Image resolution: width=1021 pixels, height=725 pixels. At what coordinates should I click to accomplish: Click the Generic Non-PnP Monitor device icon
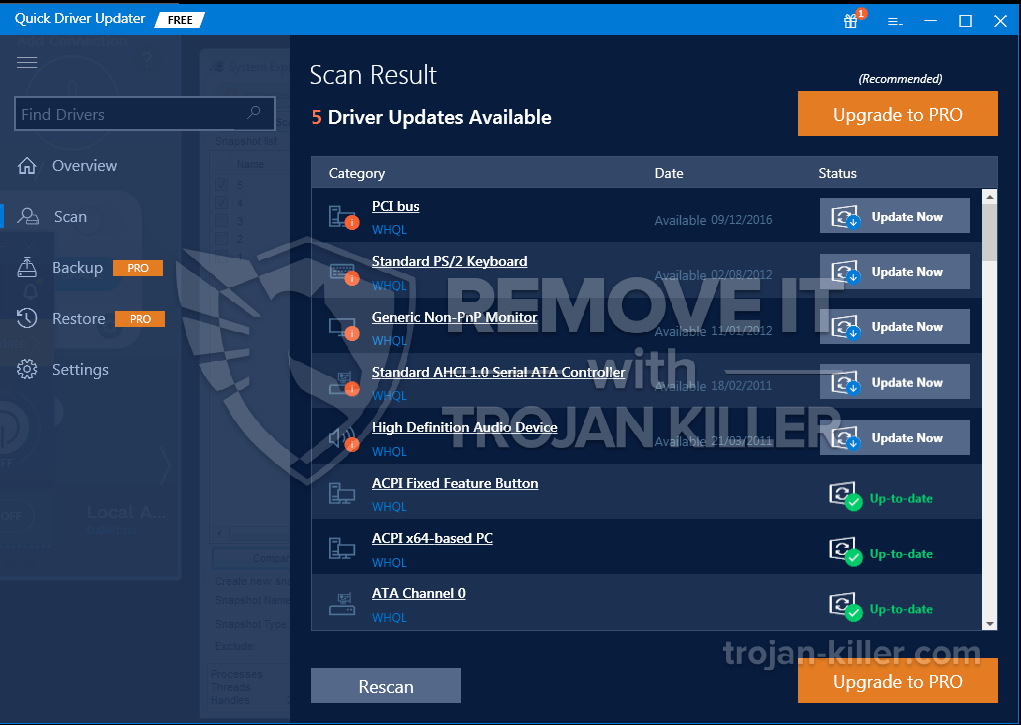coord(343,328)
